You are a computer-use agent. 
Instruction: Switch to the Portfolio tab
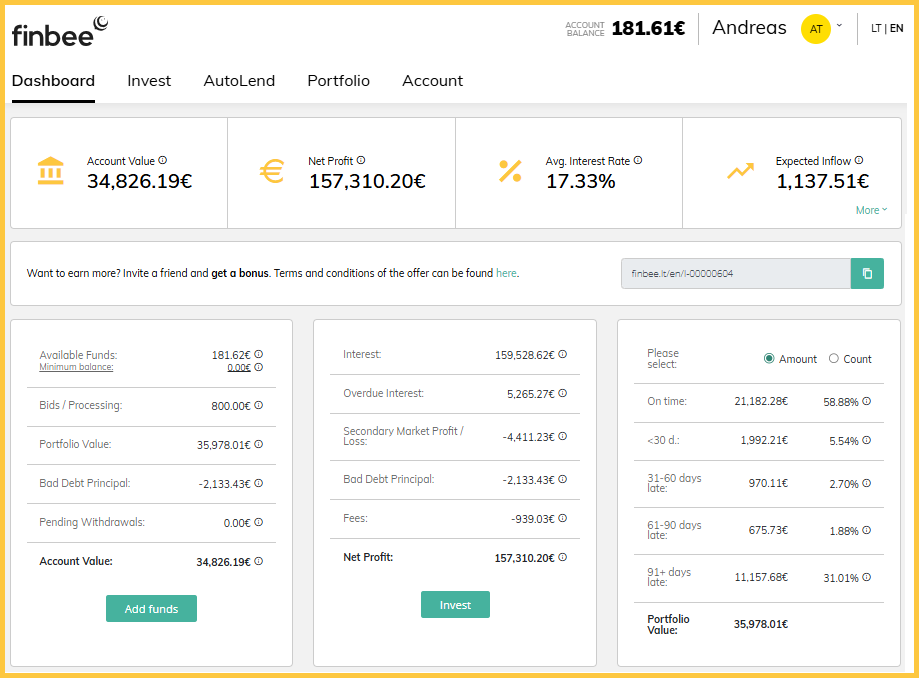338,81
